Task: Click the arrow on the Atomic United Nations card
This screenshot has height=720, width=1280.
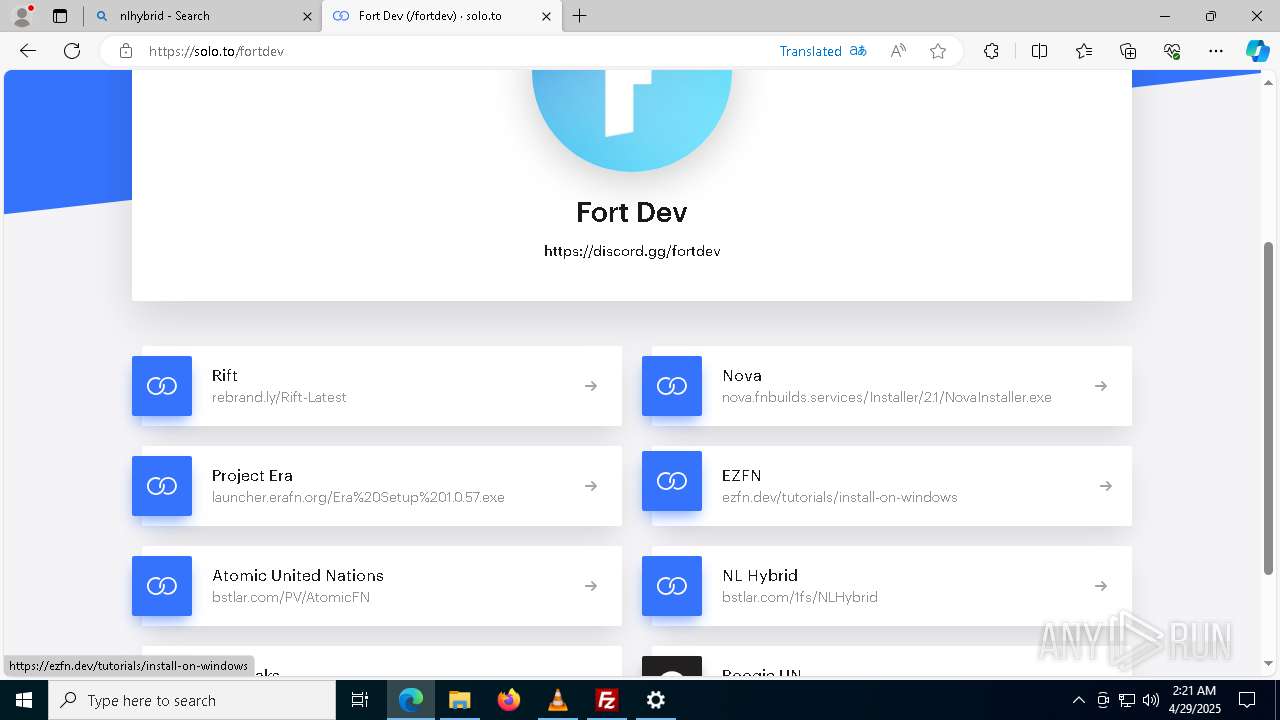Action: point(591,586)
